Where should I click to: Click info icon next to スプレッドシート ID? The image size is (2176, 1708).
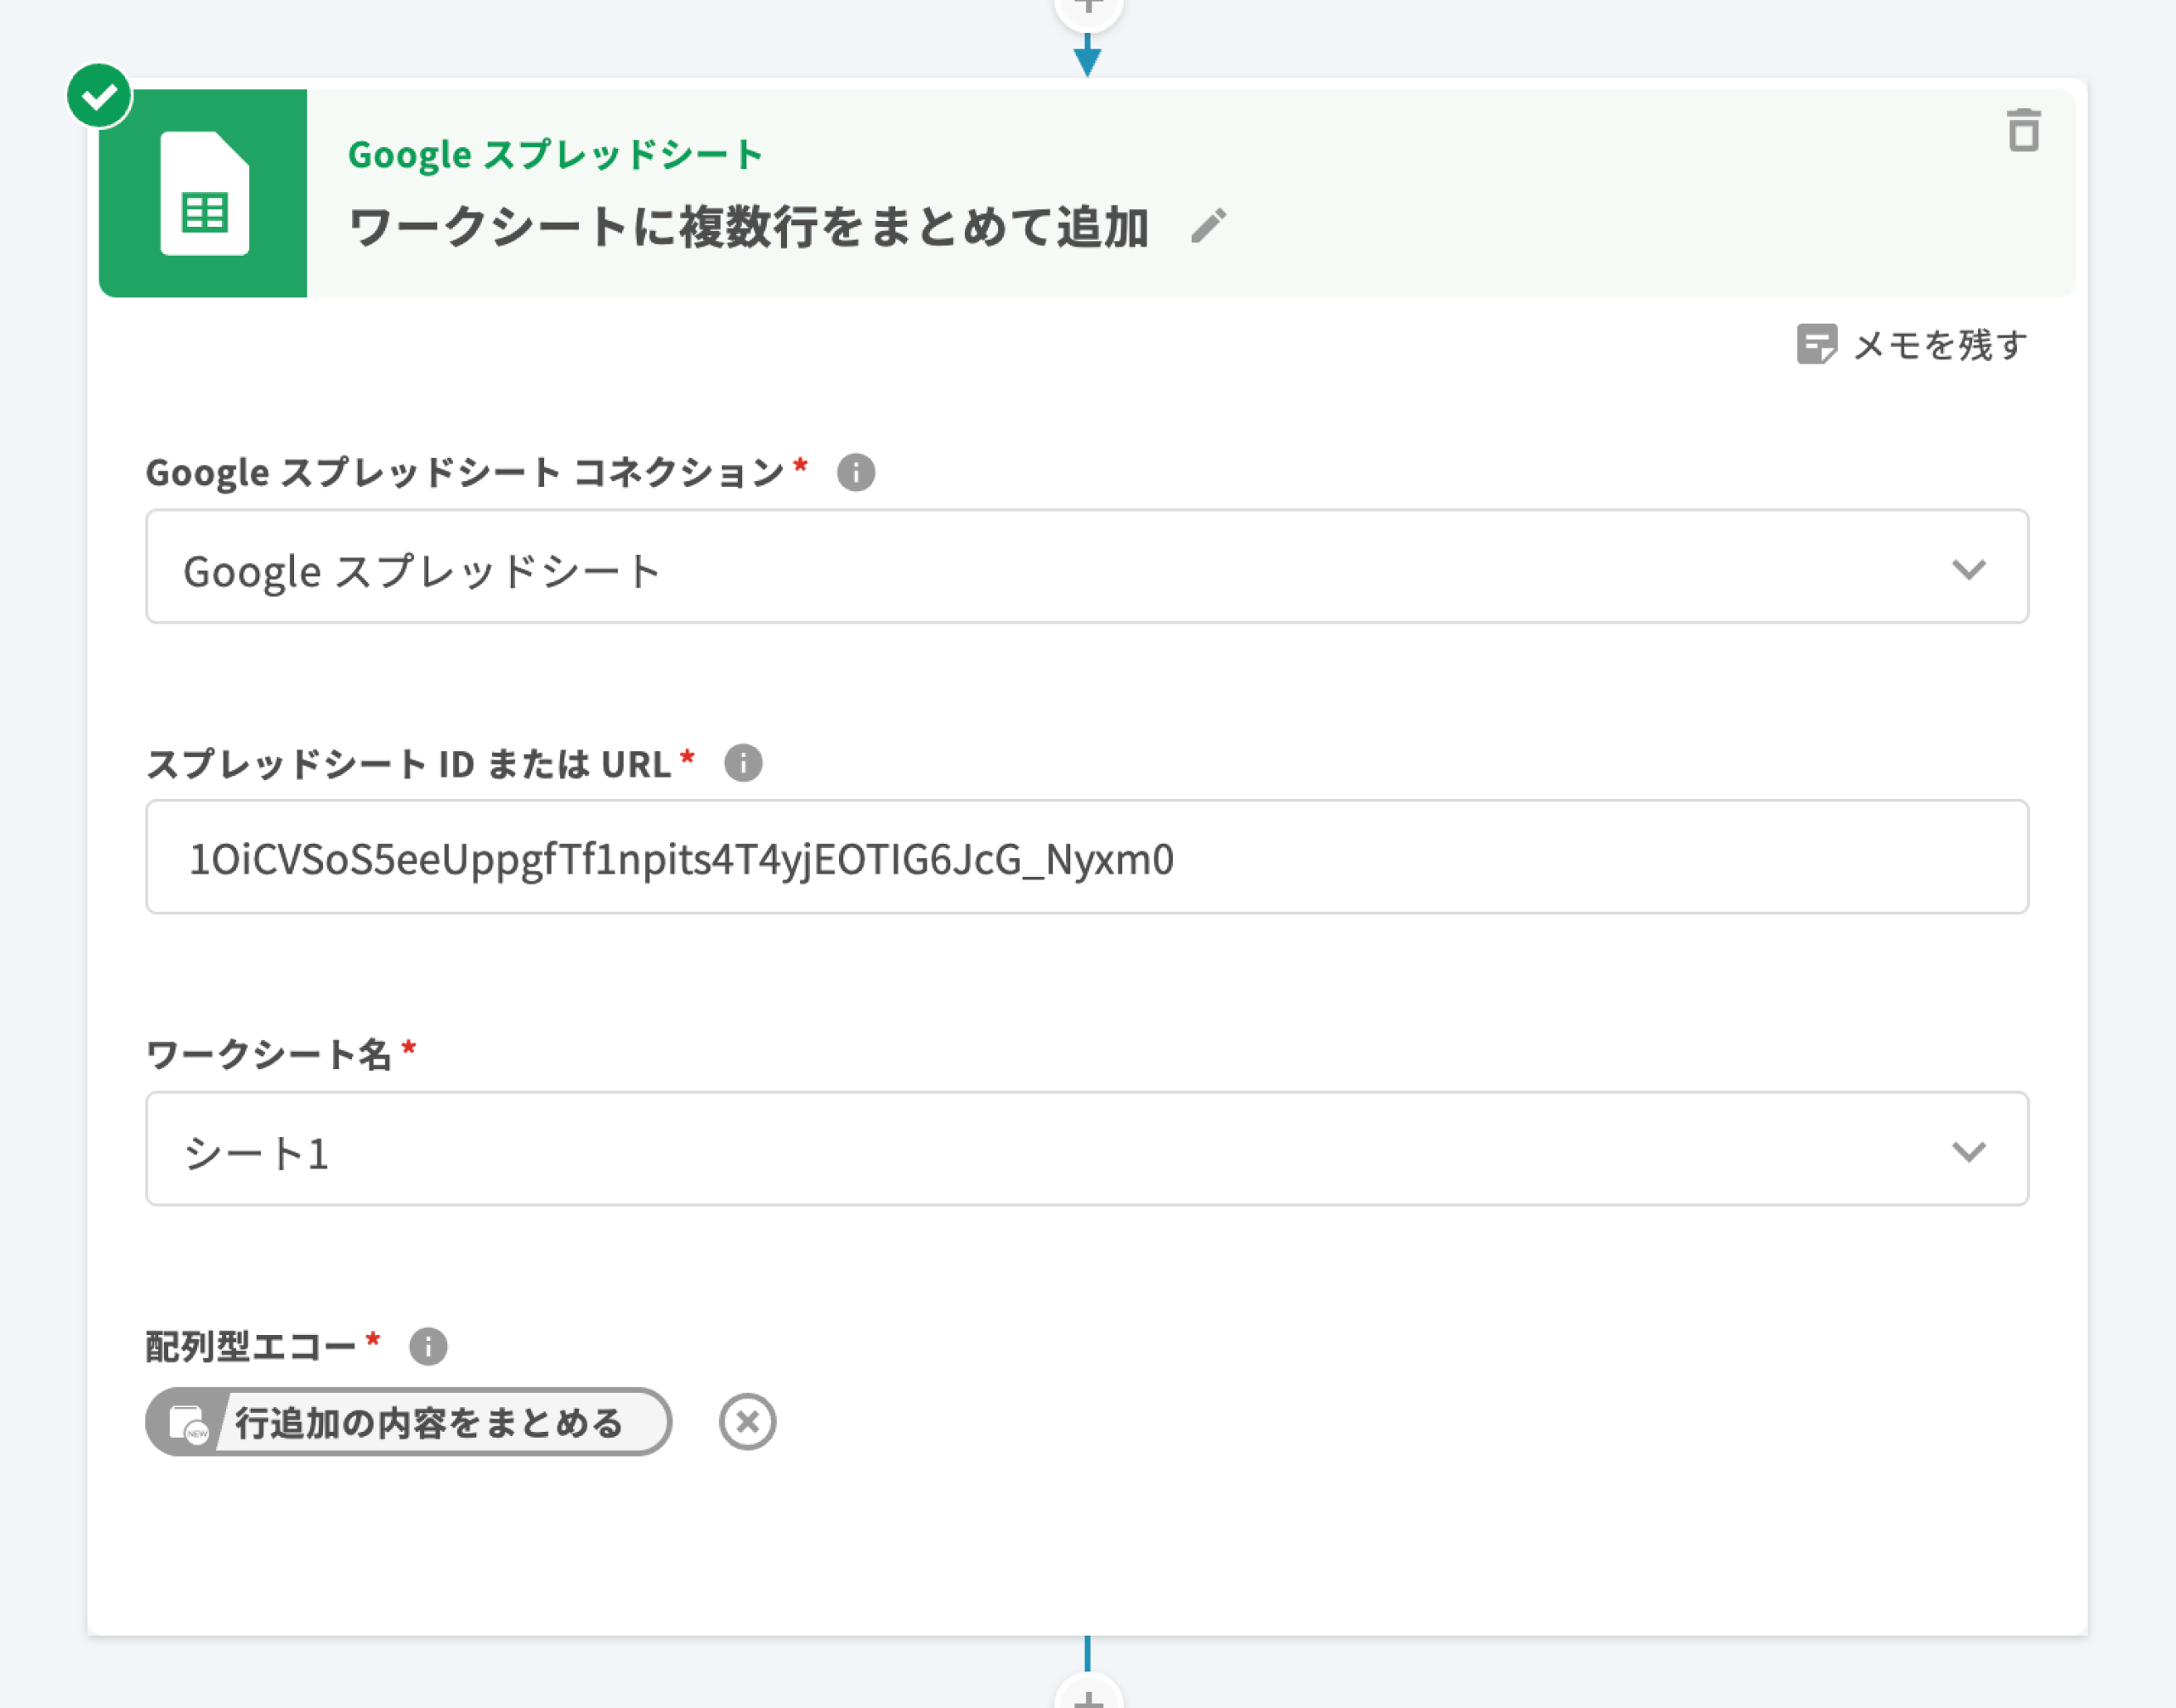point(743,763)
